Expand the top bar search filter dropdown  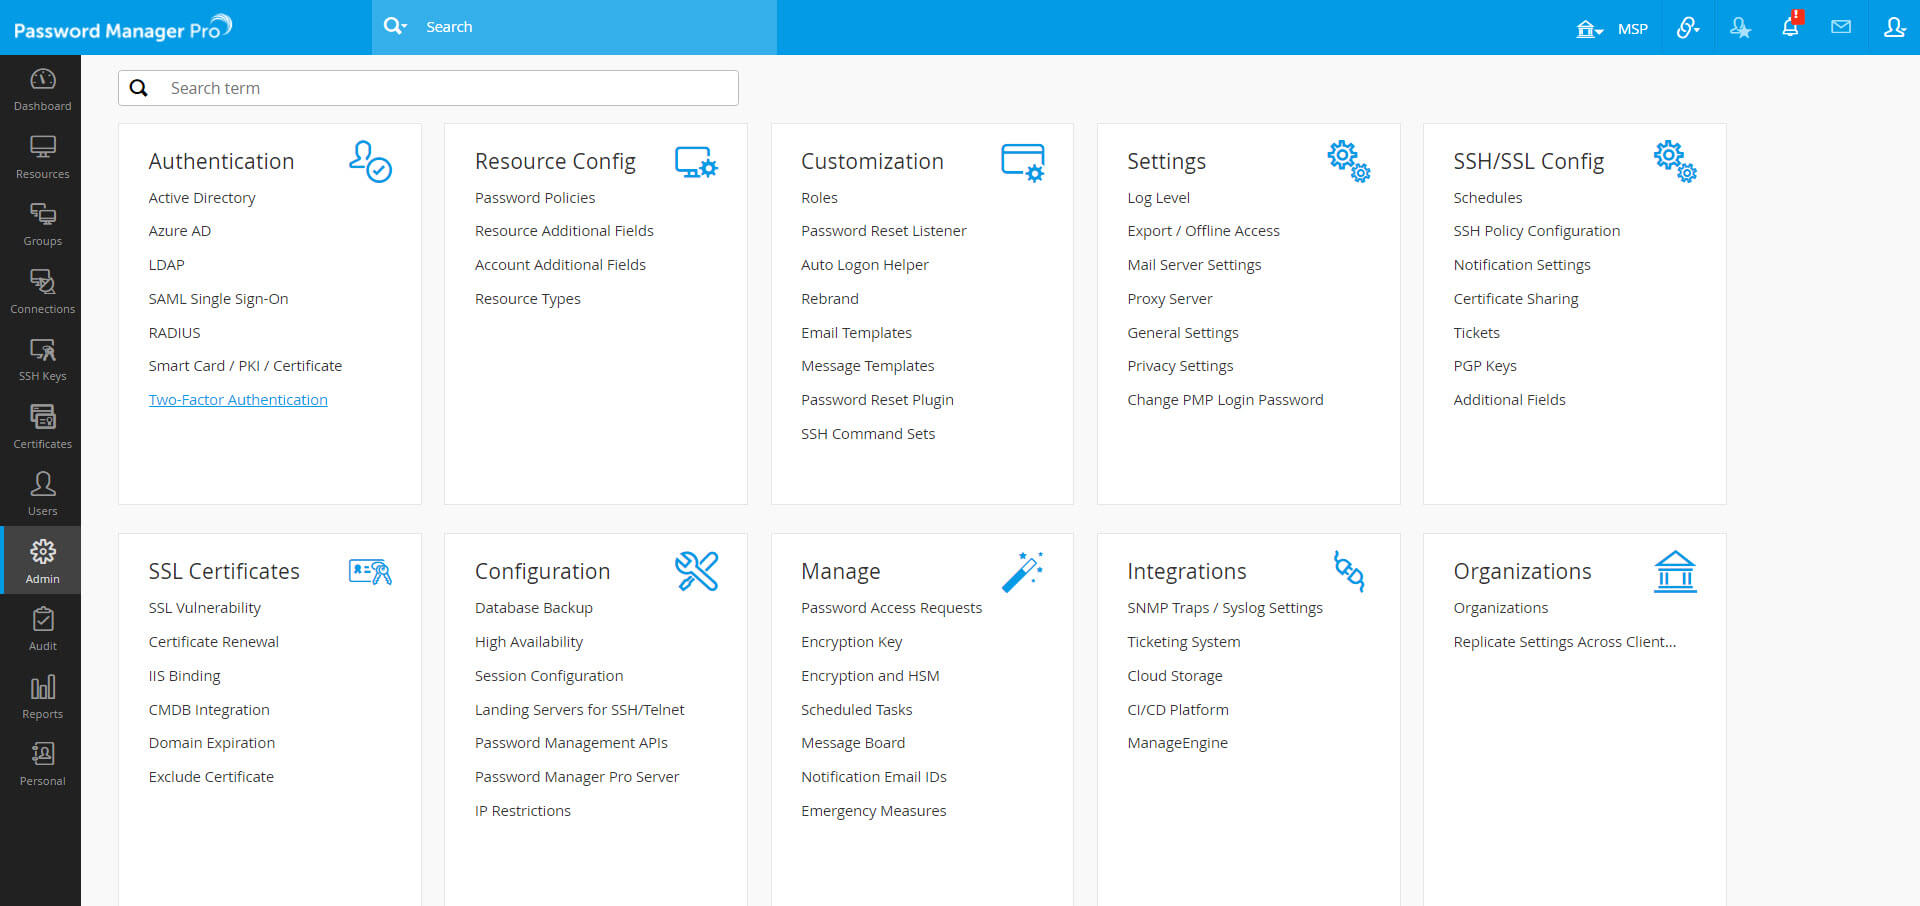395,26
